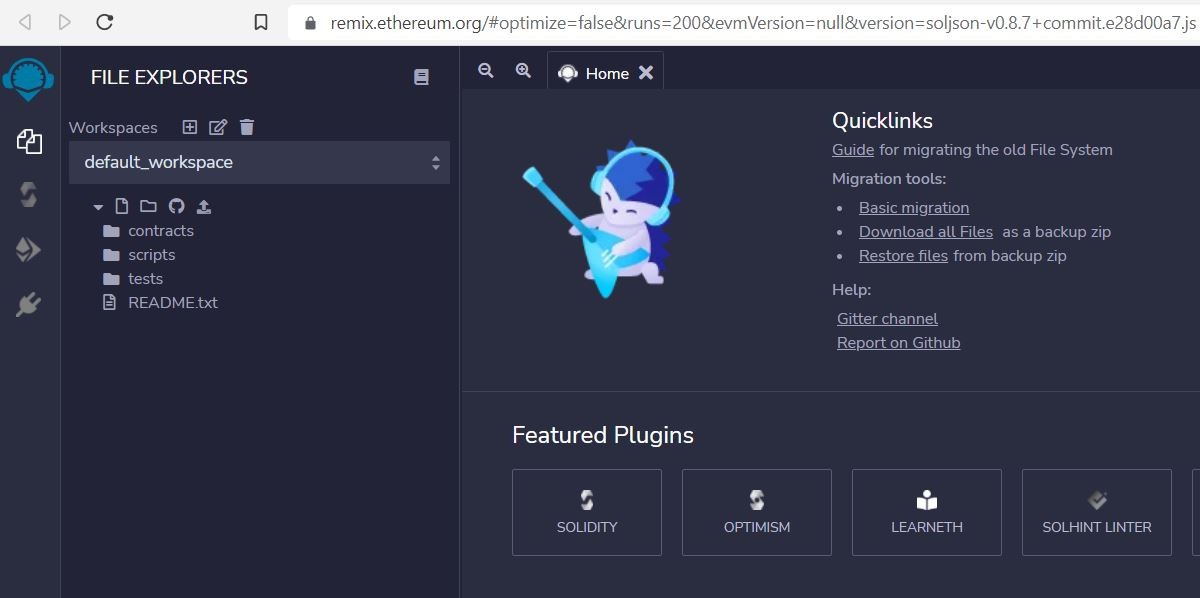The height and width of the screenshot is (598, 1200).
Task: Click the site lock icon
Action: (x=310, y=23)
